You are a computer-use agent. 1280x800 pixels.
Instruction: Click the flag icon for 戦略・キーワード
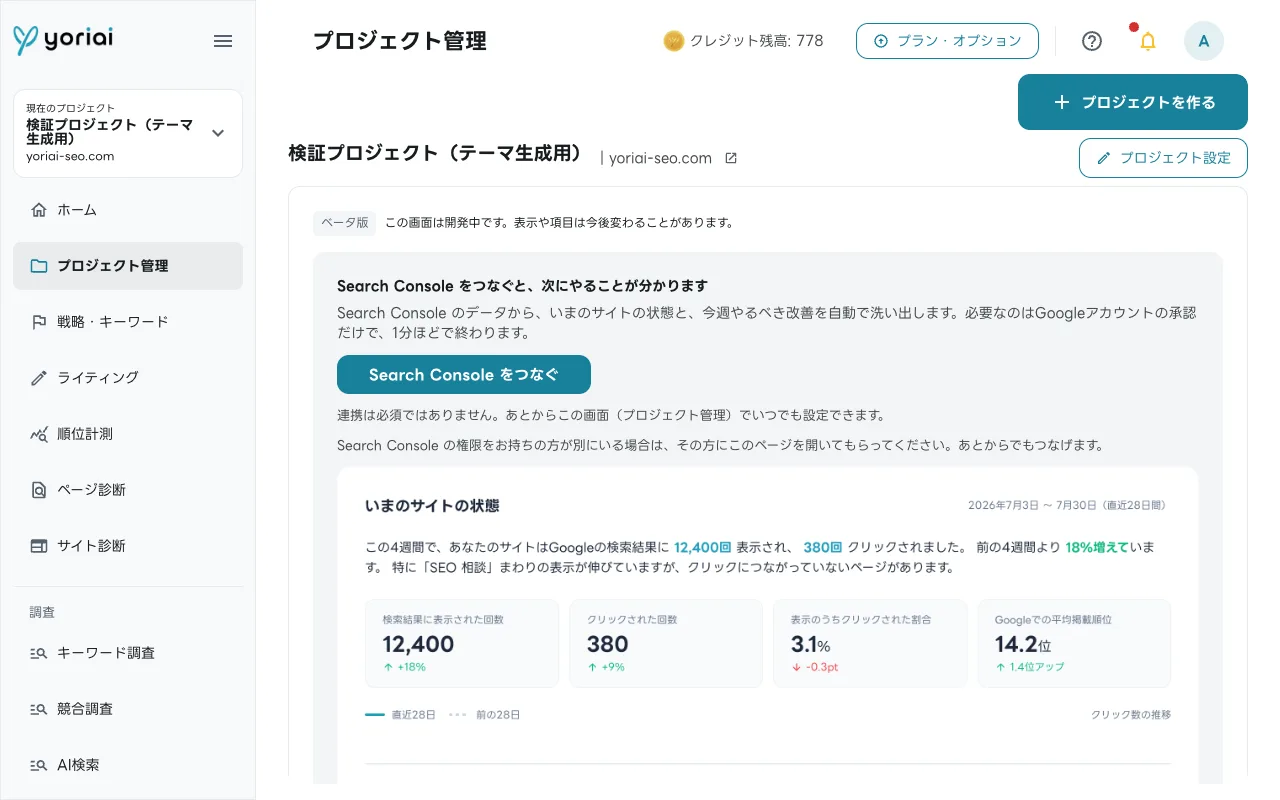point(39,322)
